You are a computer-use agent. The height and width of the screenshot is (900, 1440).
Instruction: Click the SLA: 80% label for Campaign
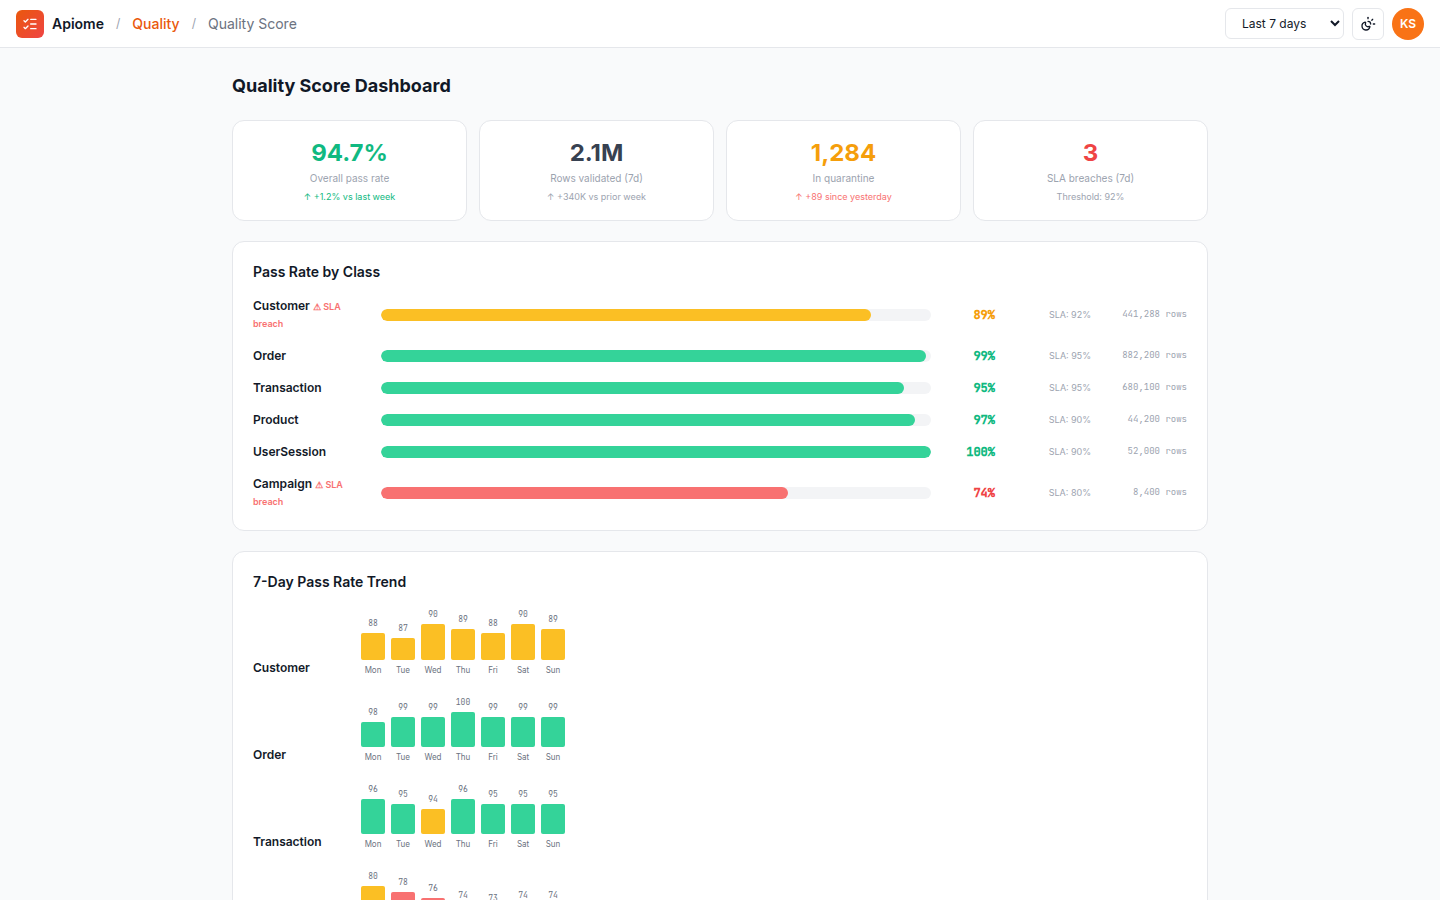[x=1069, y=493]
